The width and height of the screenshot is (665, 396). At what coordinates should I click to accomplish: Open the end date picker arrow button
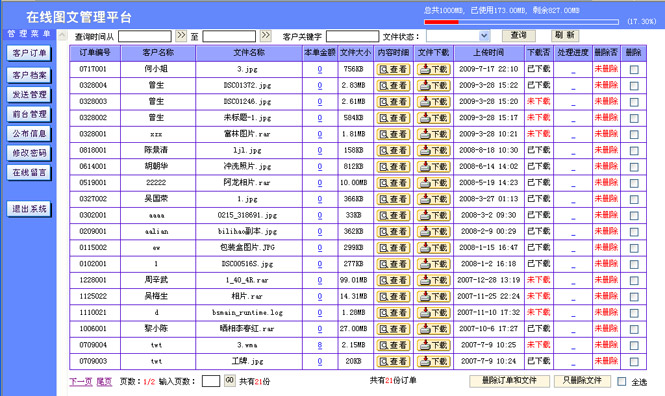click(266, 36)
